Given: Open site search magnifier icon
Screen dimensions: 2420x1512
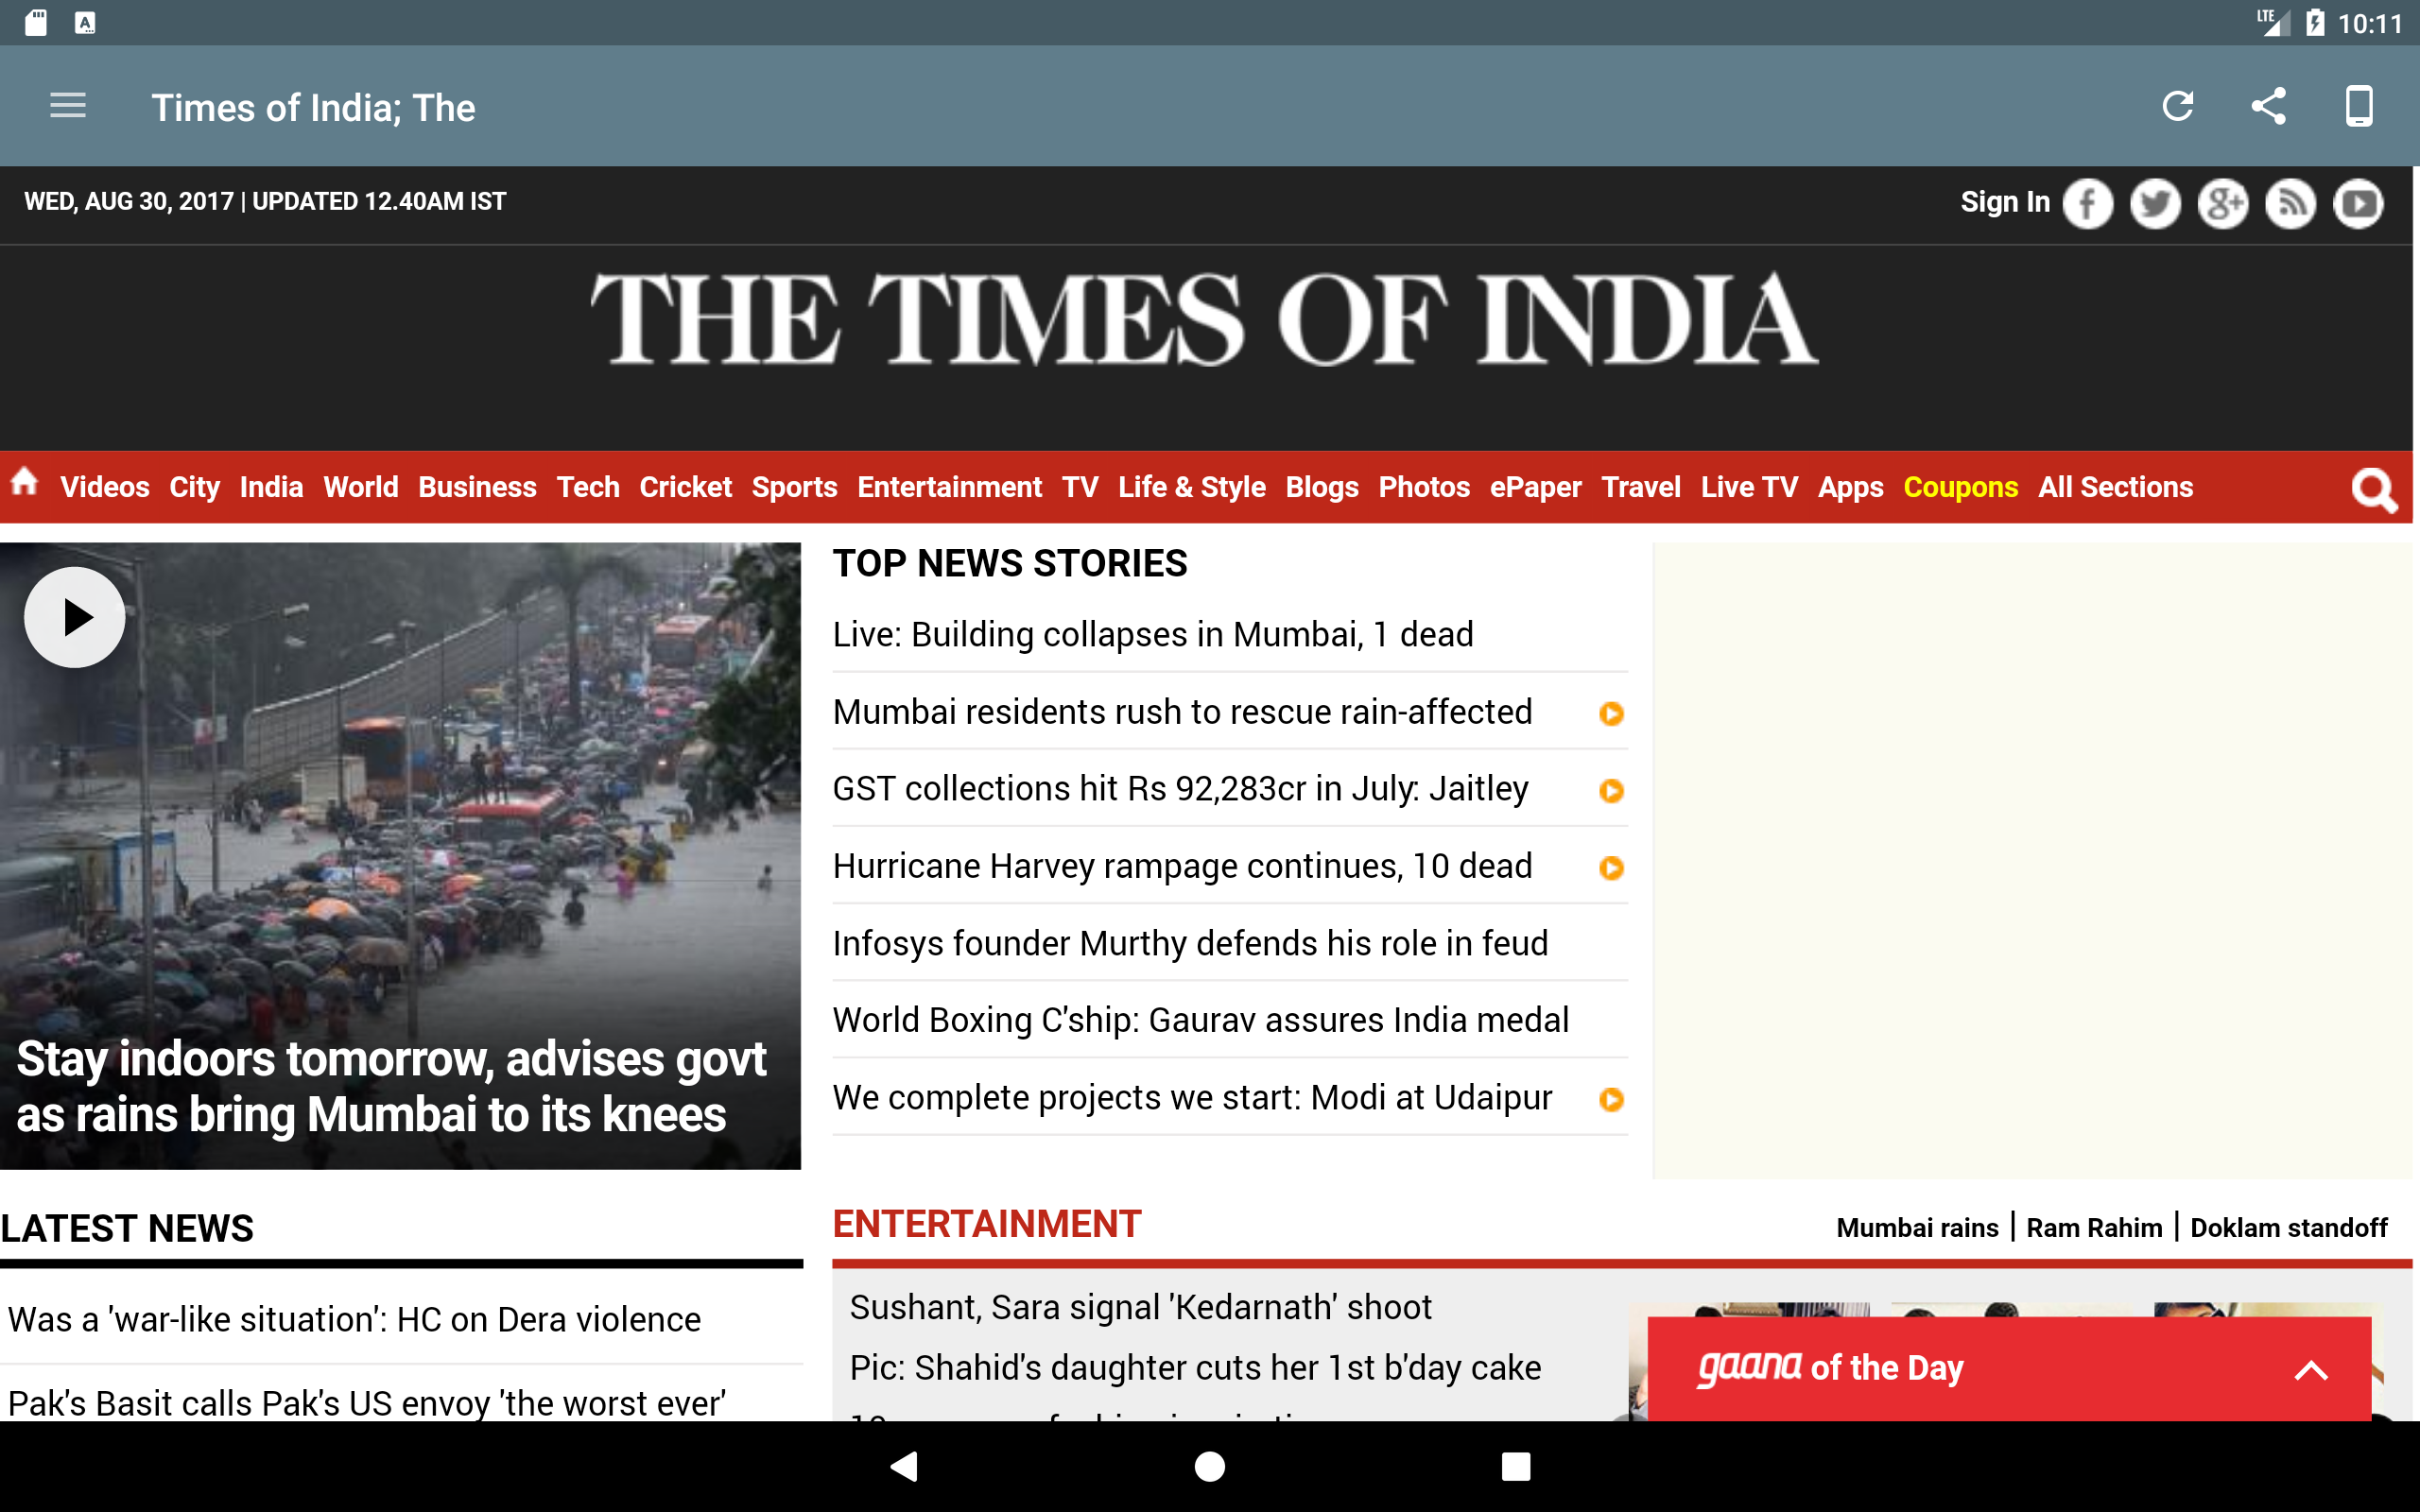Looking at the screenshot, I should (x=2373, y=490).
